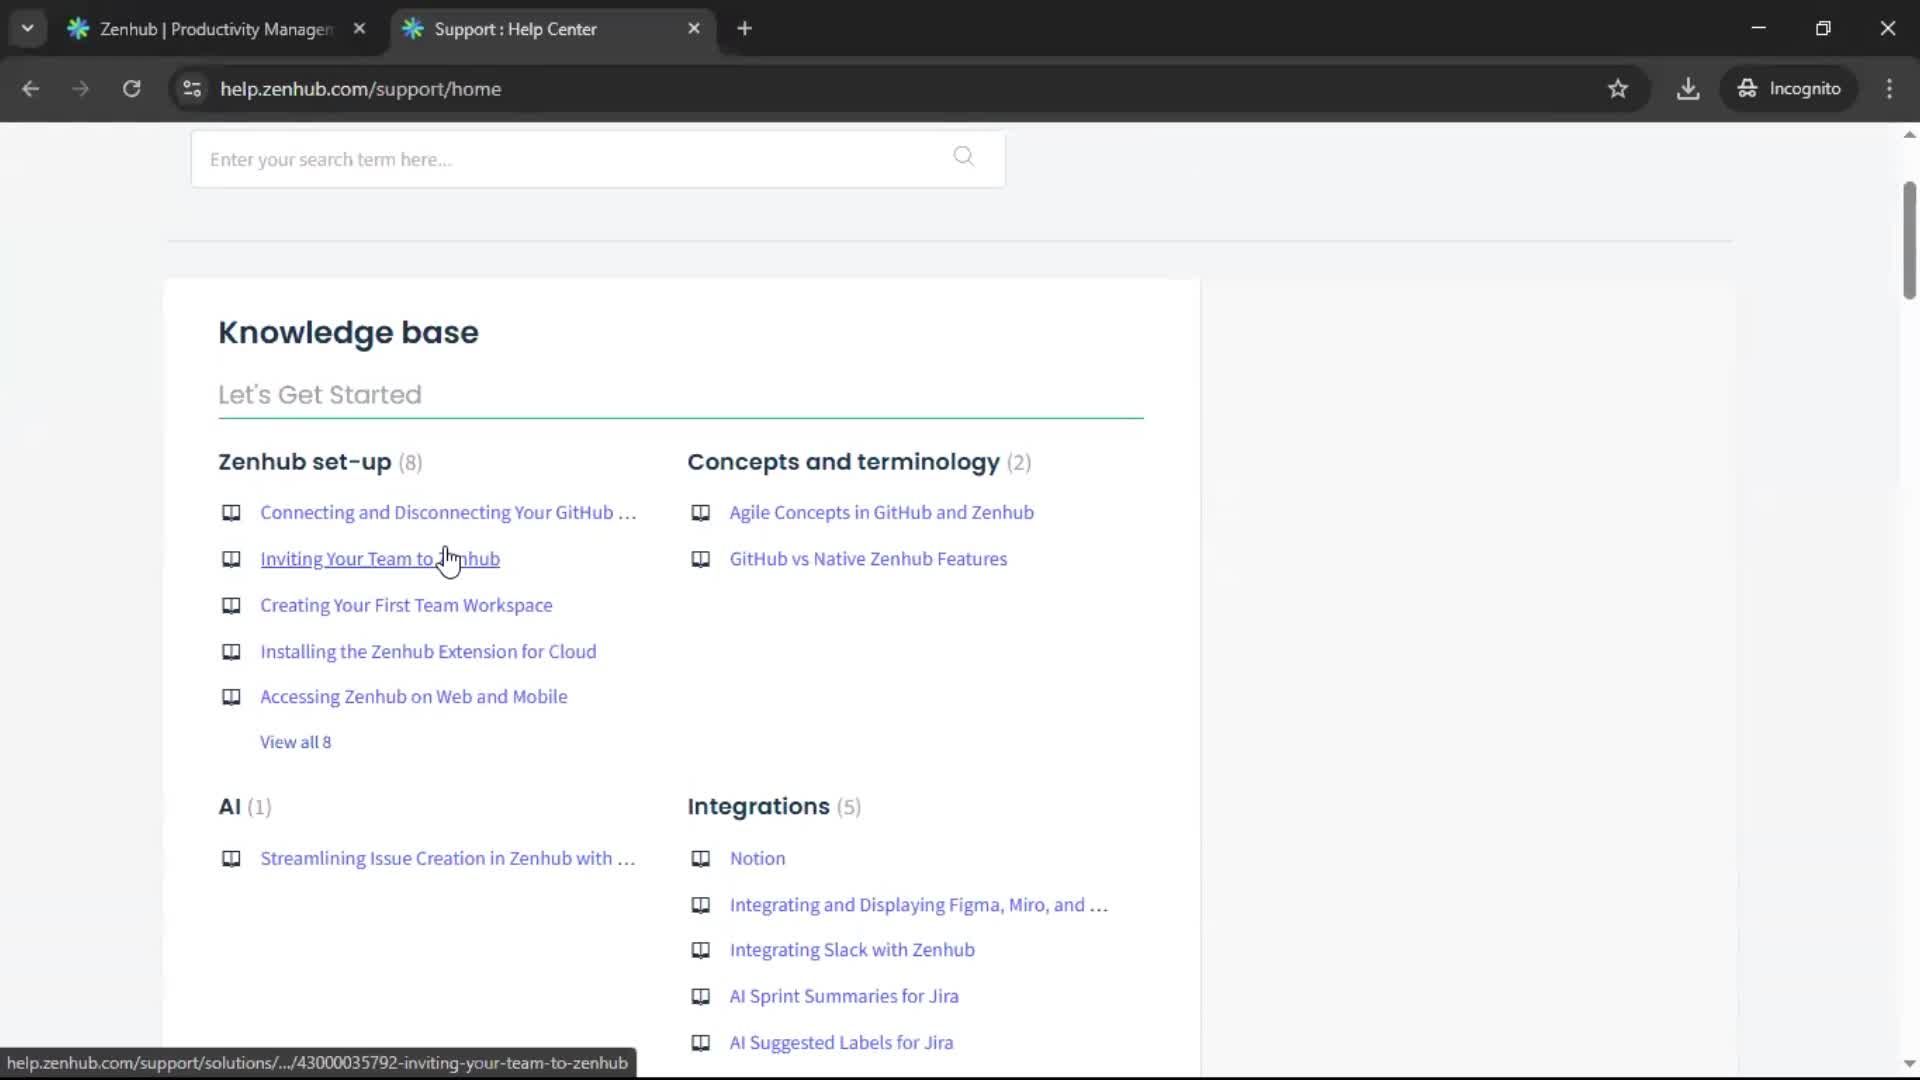Click the book icon beside the Notion article
This screenshot has height=1080, width=1920.
700,859
